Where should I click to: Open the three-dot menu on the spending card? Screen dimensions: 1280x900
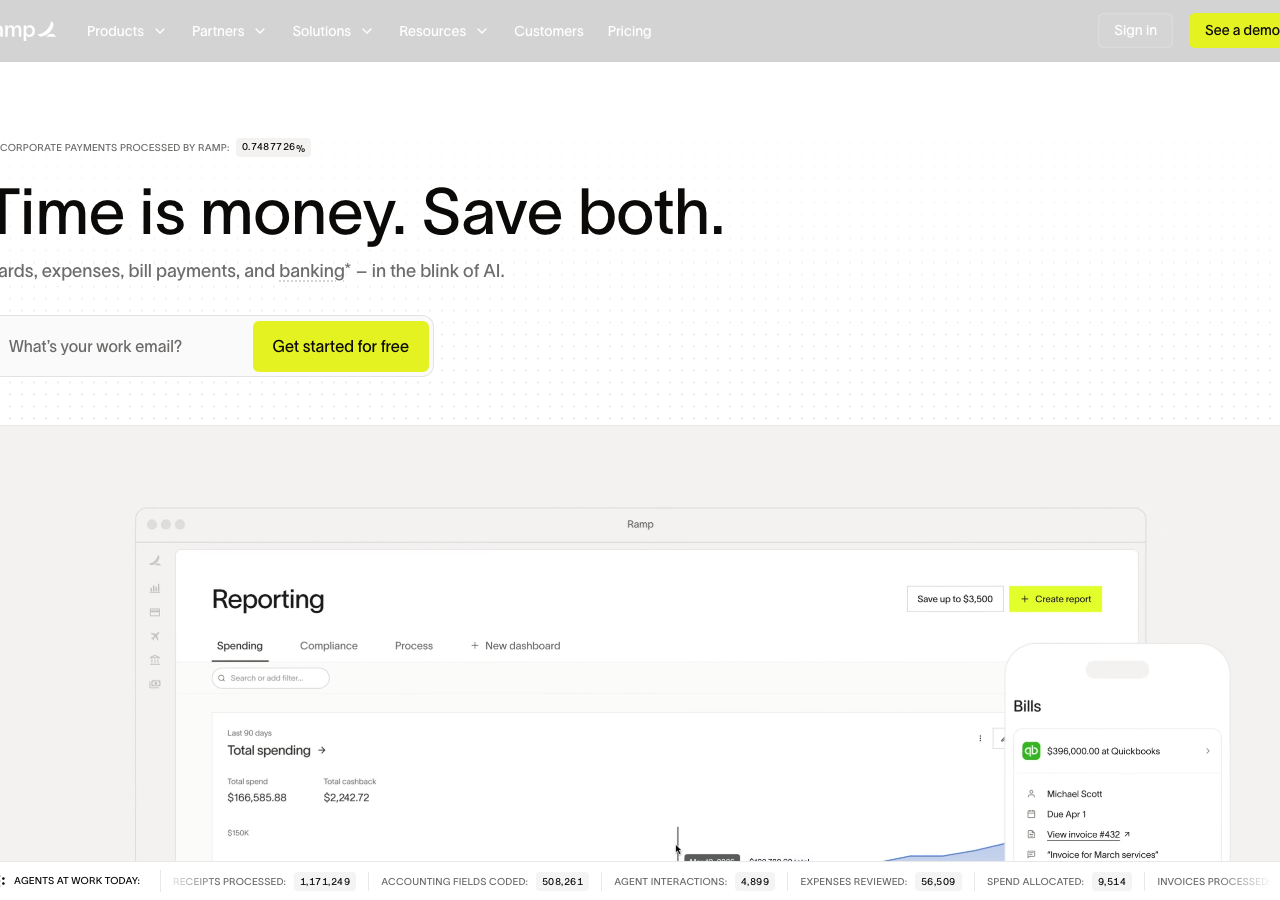[980, 738]
